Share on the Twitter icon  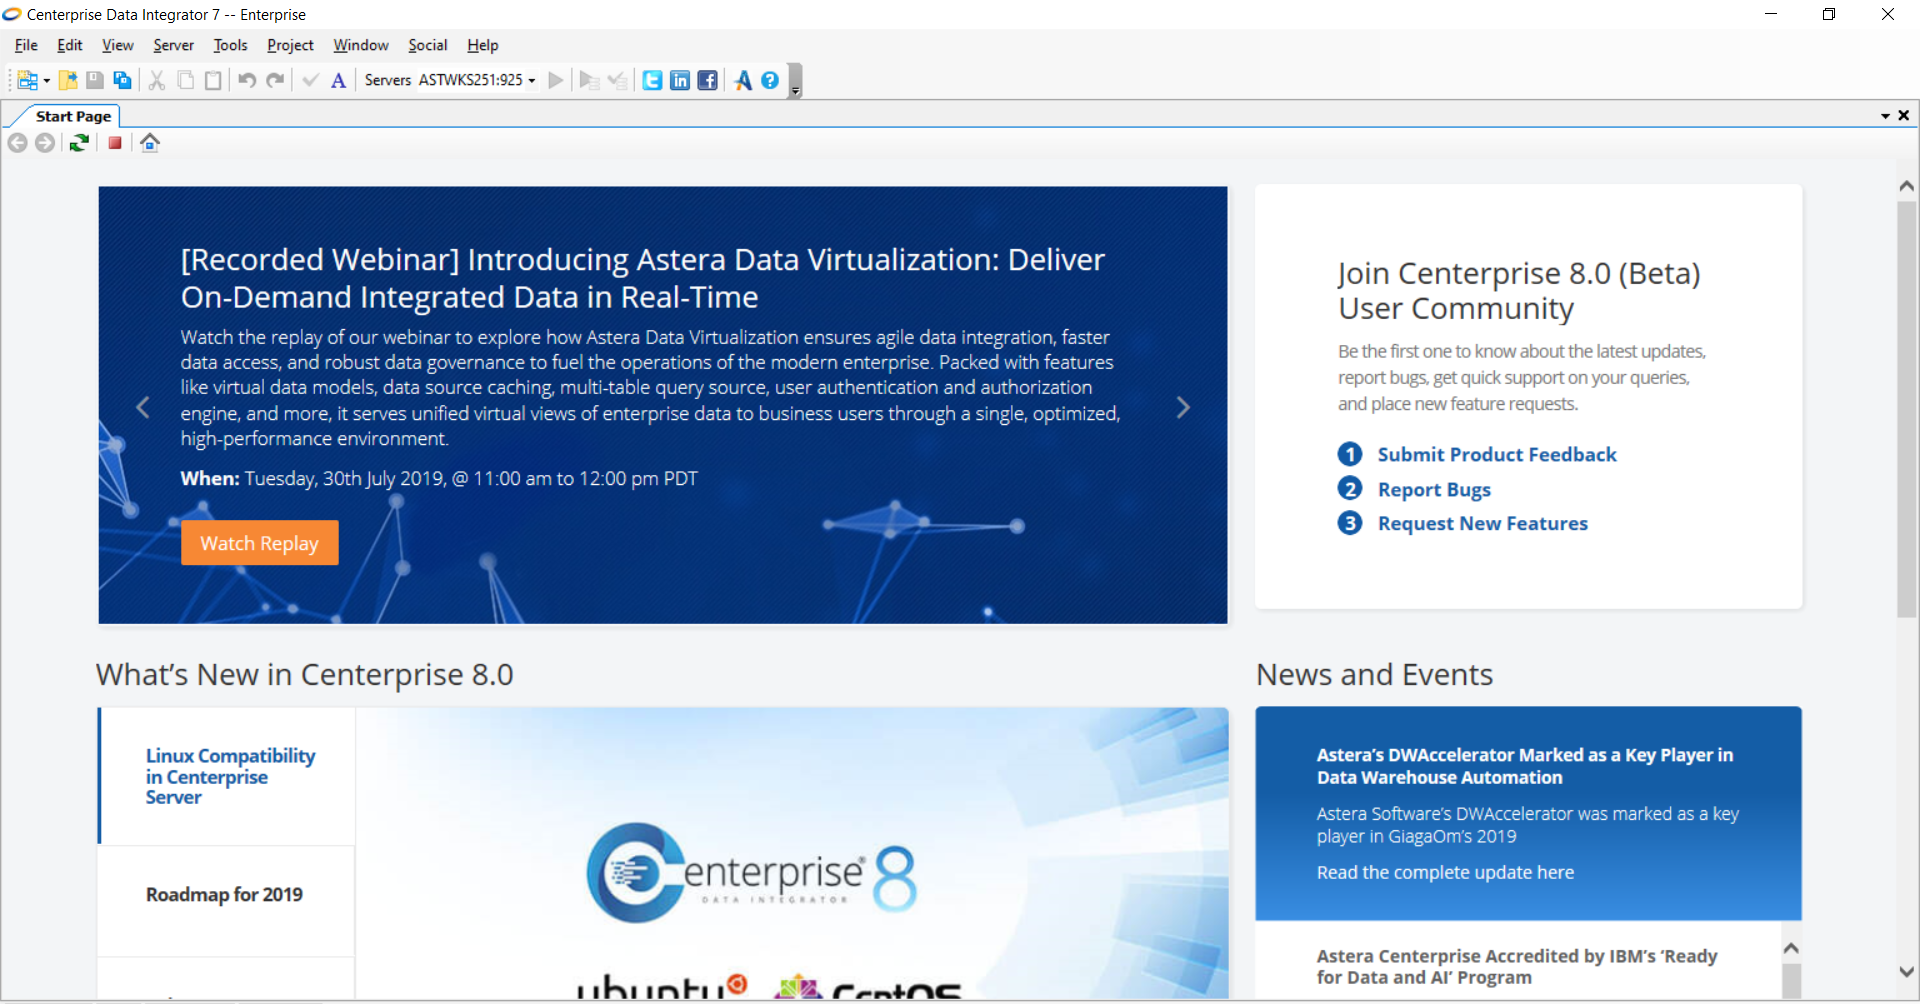click(652, 80)
